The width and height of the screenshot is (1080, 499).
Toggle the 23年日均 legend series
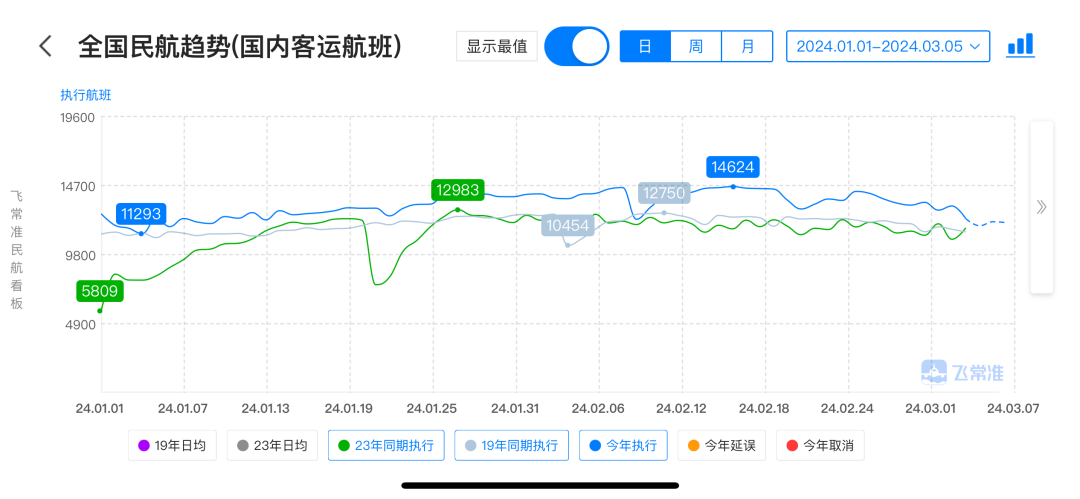click(272, 446)
